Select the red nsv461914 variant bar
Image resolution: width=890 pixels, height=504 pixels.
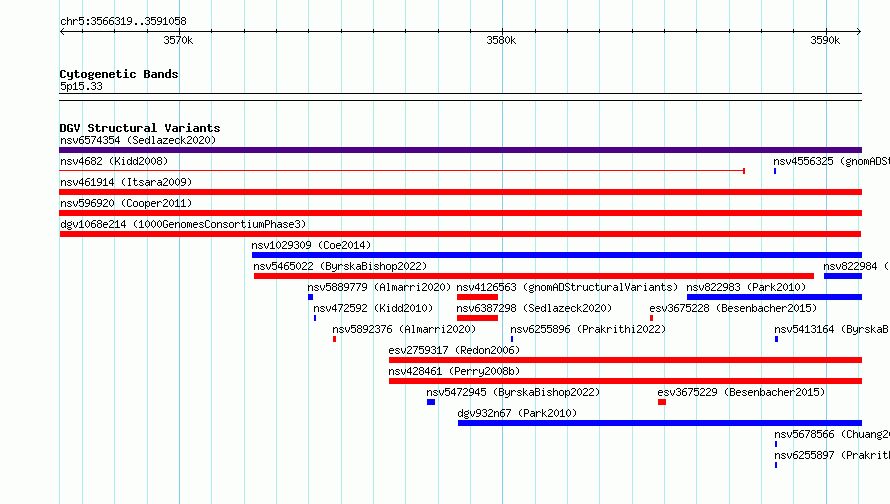(x=460, y=192)
